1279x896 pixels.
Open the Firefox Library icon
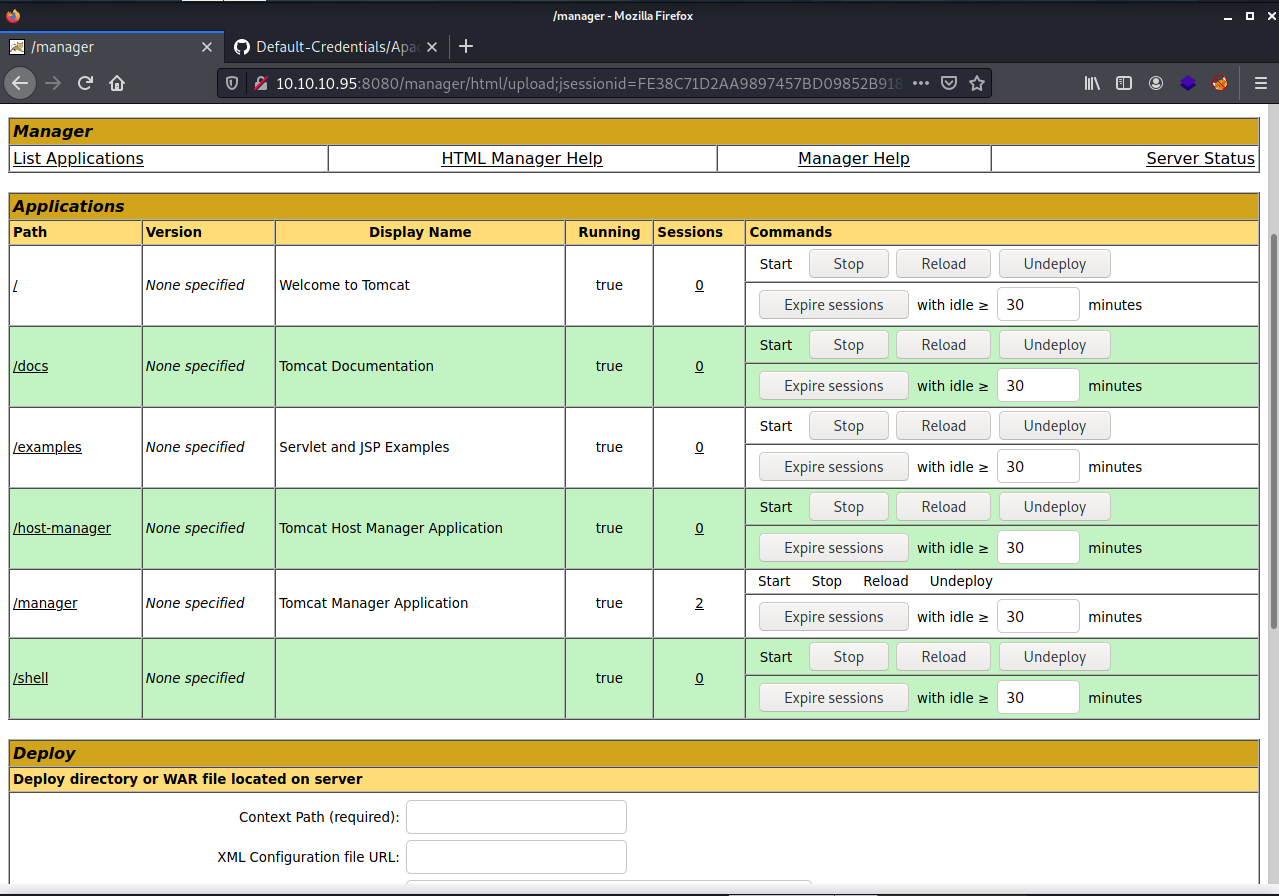(1092, 83)
